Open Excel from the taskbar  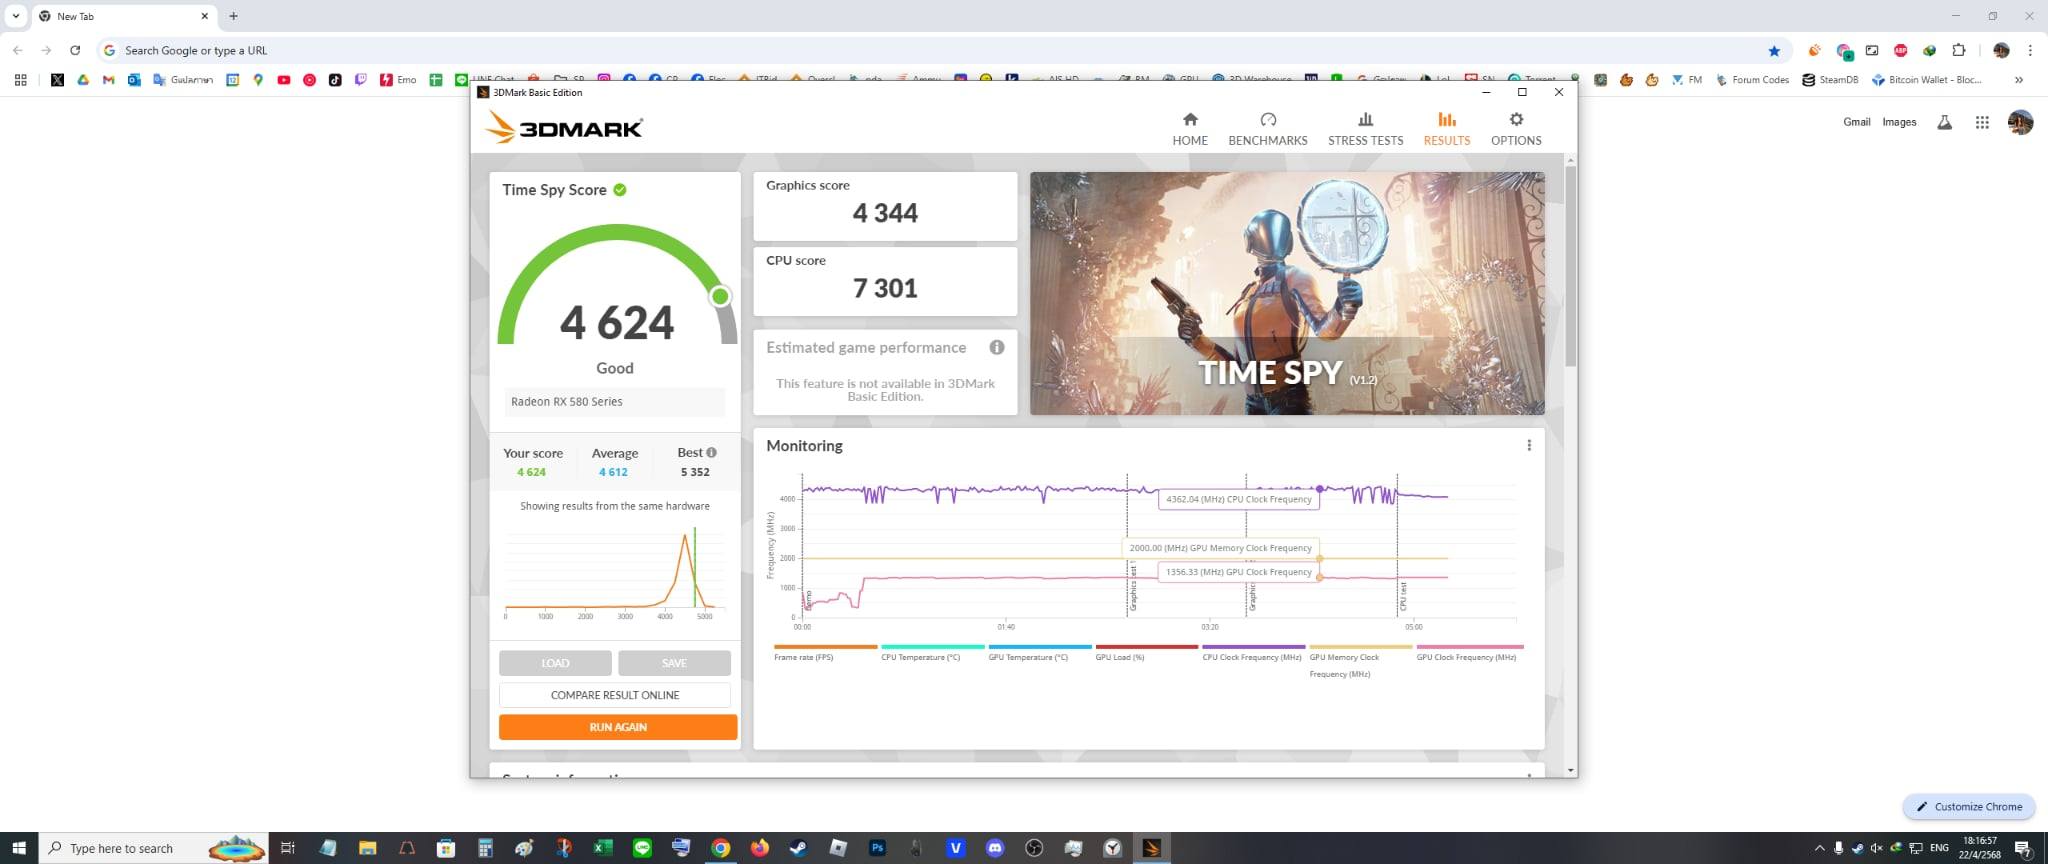602,848
